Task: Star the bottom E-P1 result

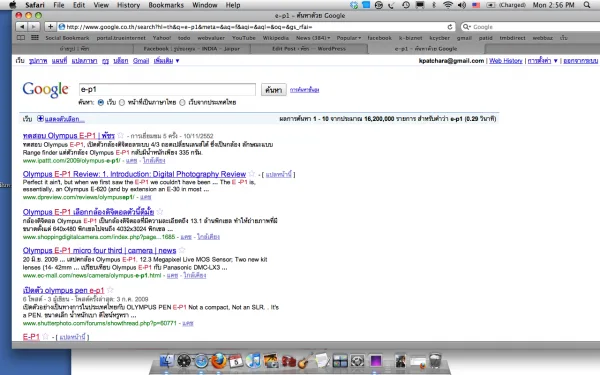Action: (x=46, y=336)
